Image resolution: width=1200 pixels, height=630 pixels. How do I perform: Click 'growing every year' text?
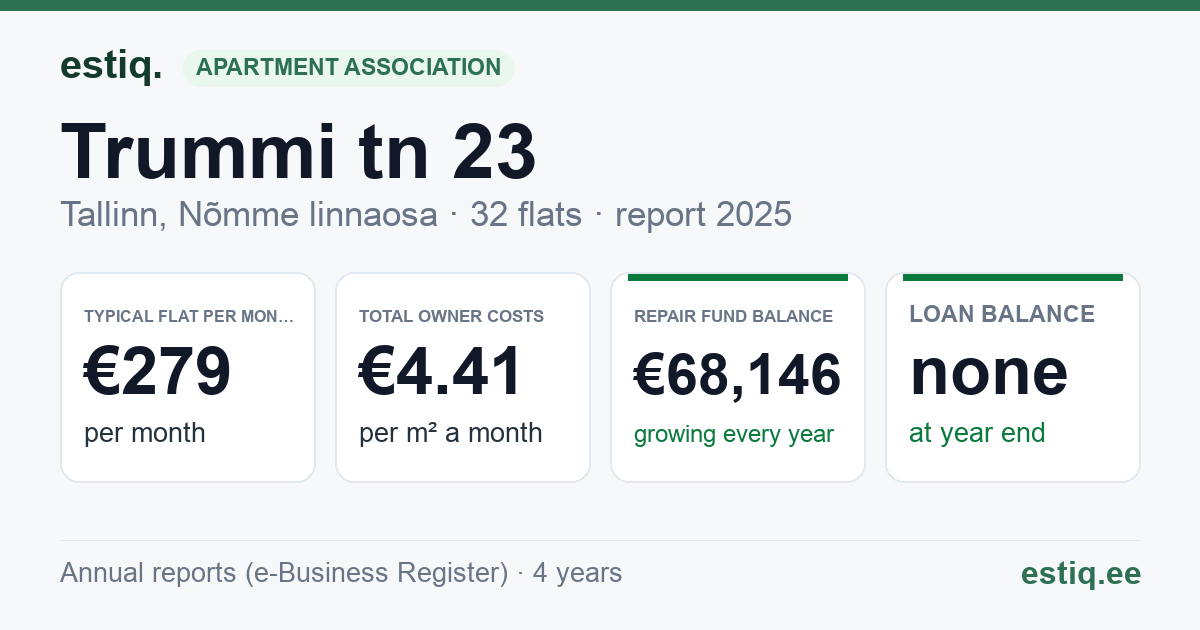pyautogui.click(x=734, y=435)
